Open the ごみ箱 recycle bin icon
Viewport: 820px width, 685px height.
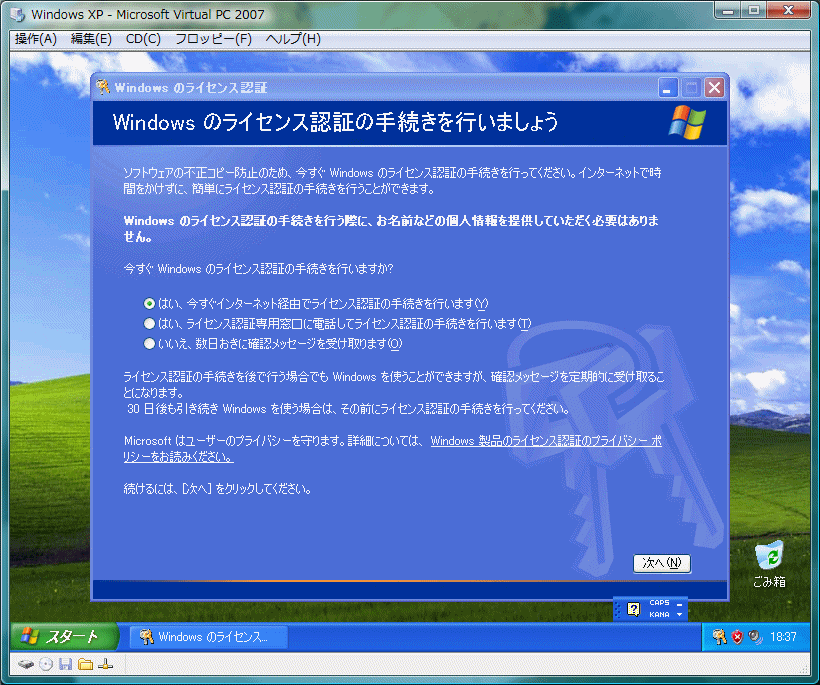point(769,564)
